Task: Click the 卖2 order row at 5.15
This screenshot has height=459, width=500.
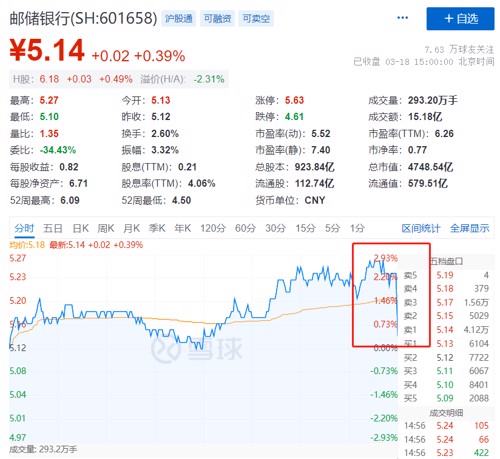Action: tap(446, 316)
